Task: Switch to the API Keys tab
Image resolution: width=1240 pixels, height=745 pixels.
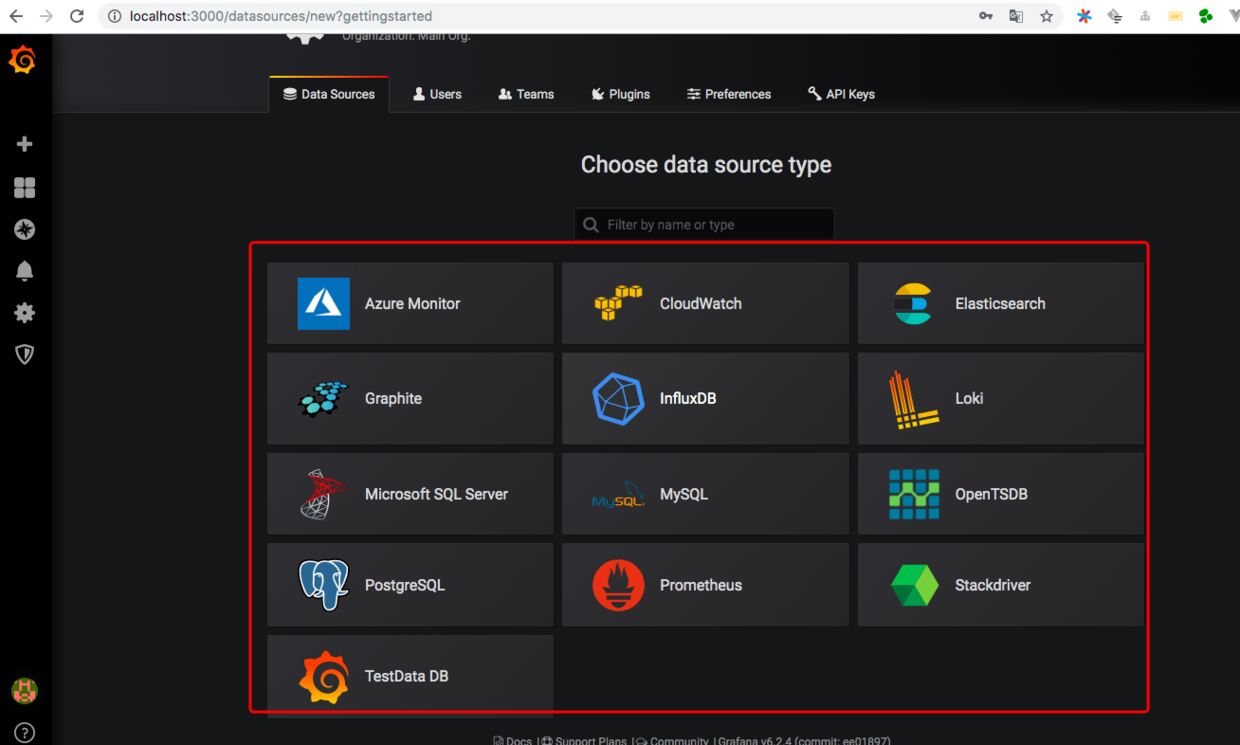Action: [841, 94]
